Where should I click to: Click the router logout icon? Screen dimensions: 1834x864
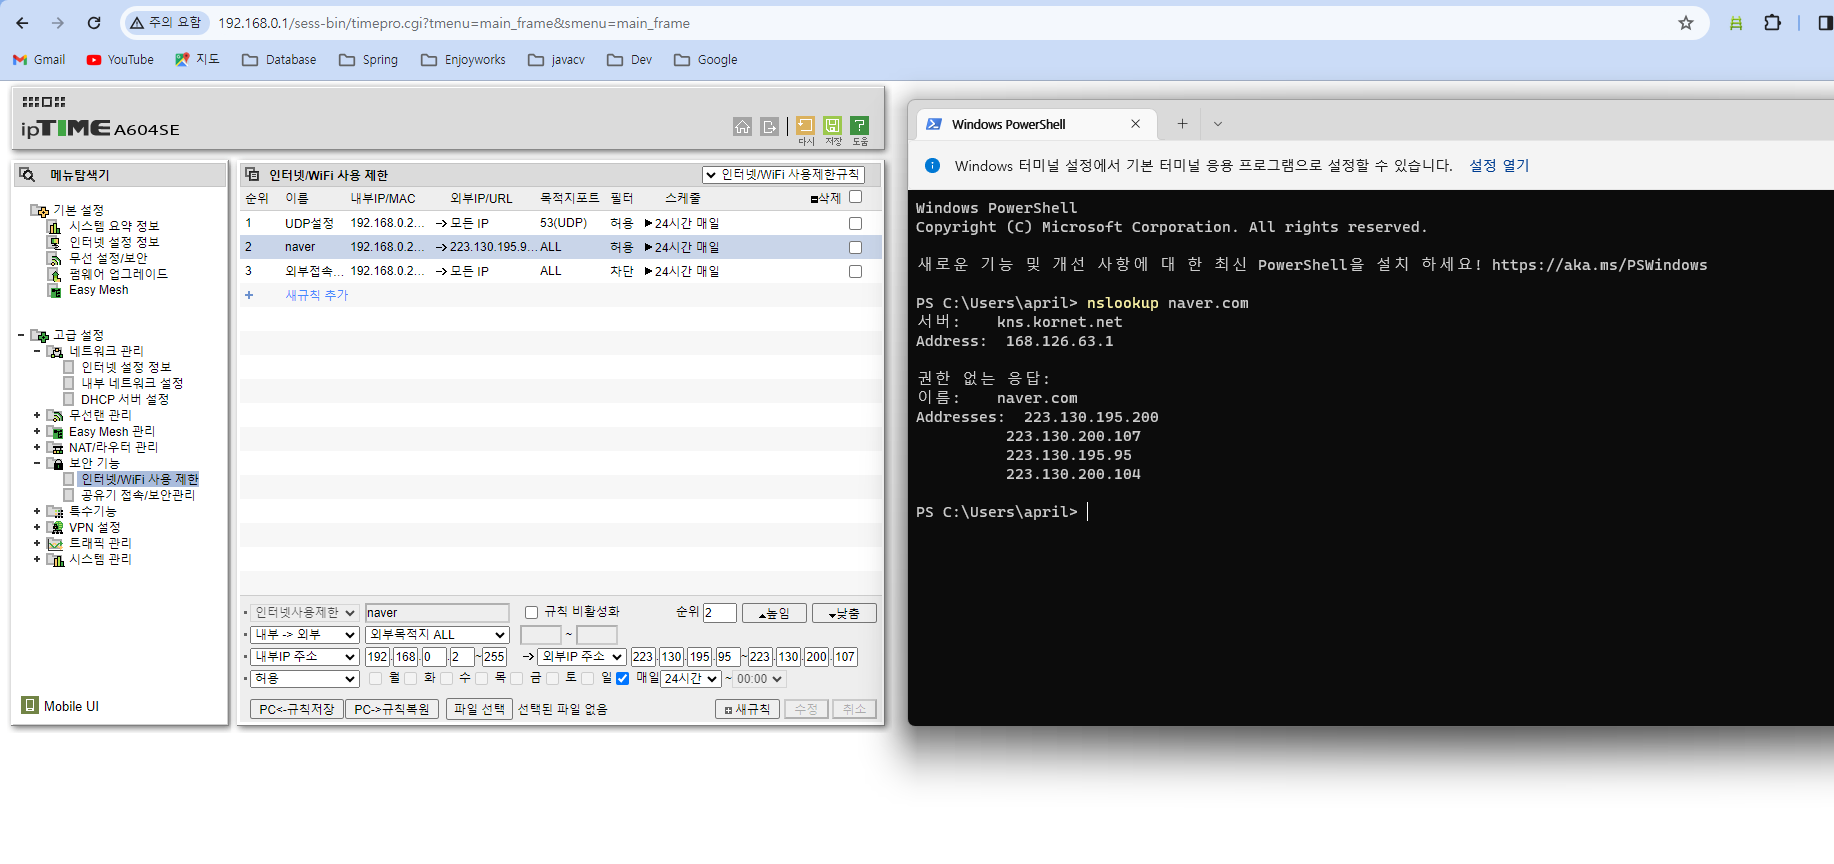pyautogui.click(x=769, y=126)
